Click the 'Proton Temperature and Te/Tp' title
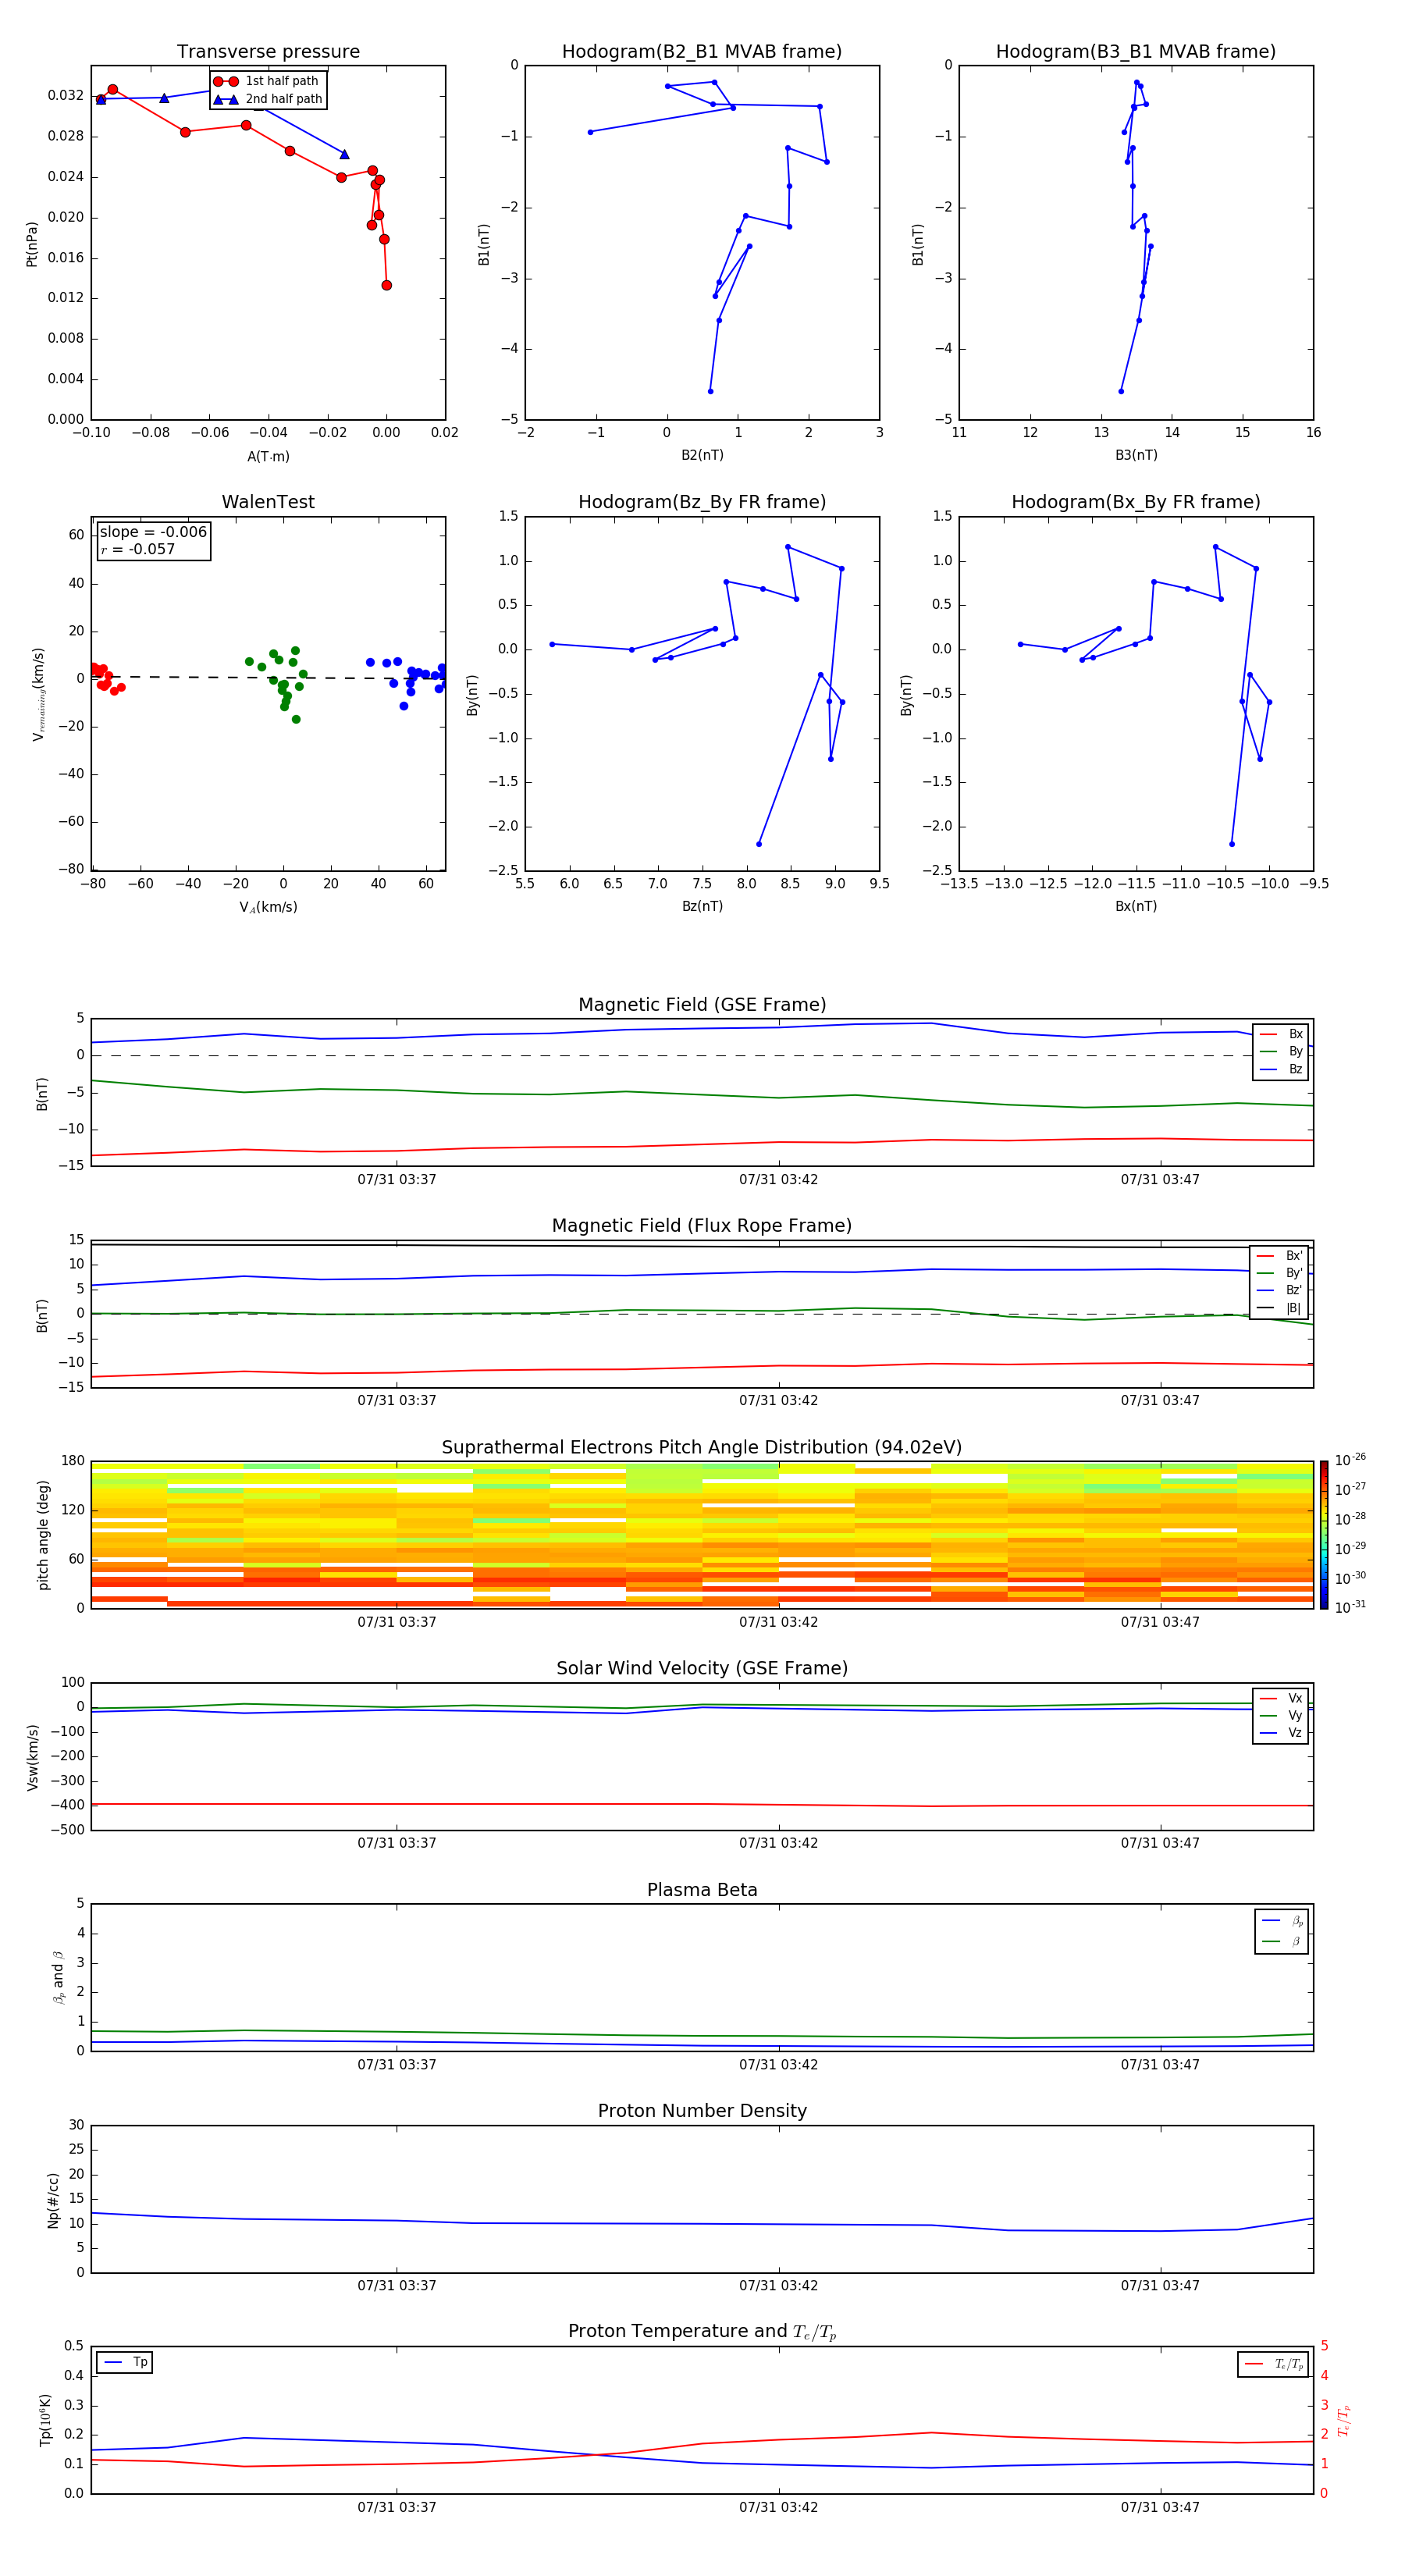The height and width of the screenshot is (2576, 1405). 702,2331
